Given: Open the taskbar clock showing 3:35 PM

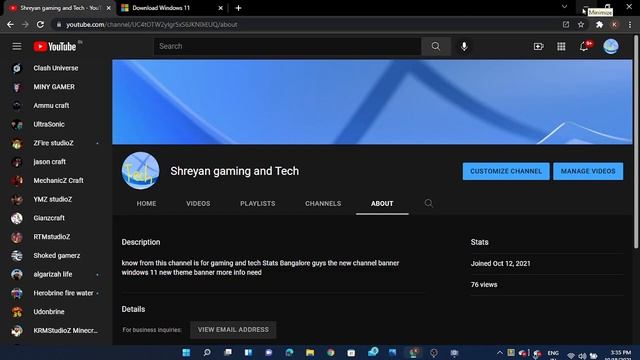Looking at the screenshot, I should point(620,354).
